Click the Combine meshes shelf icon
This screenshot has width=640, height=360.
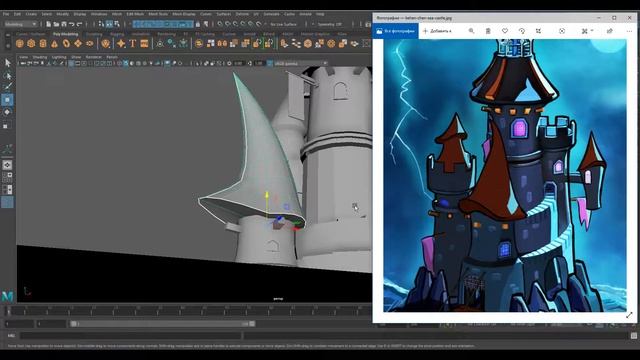[199, 44]
